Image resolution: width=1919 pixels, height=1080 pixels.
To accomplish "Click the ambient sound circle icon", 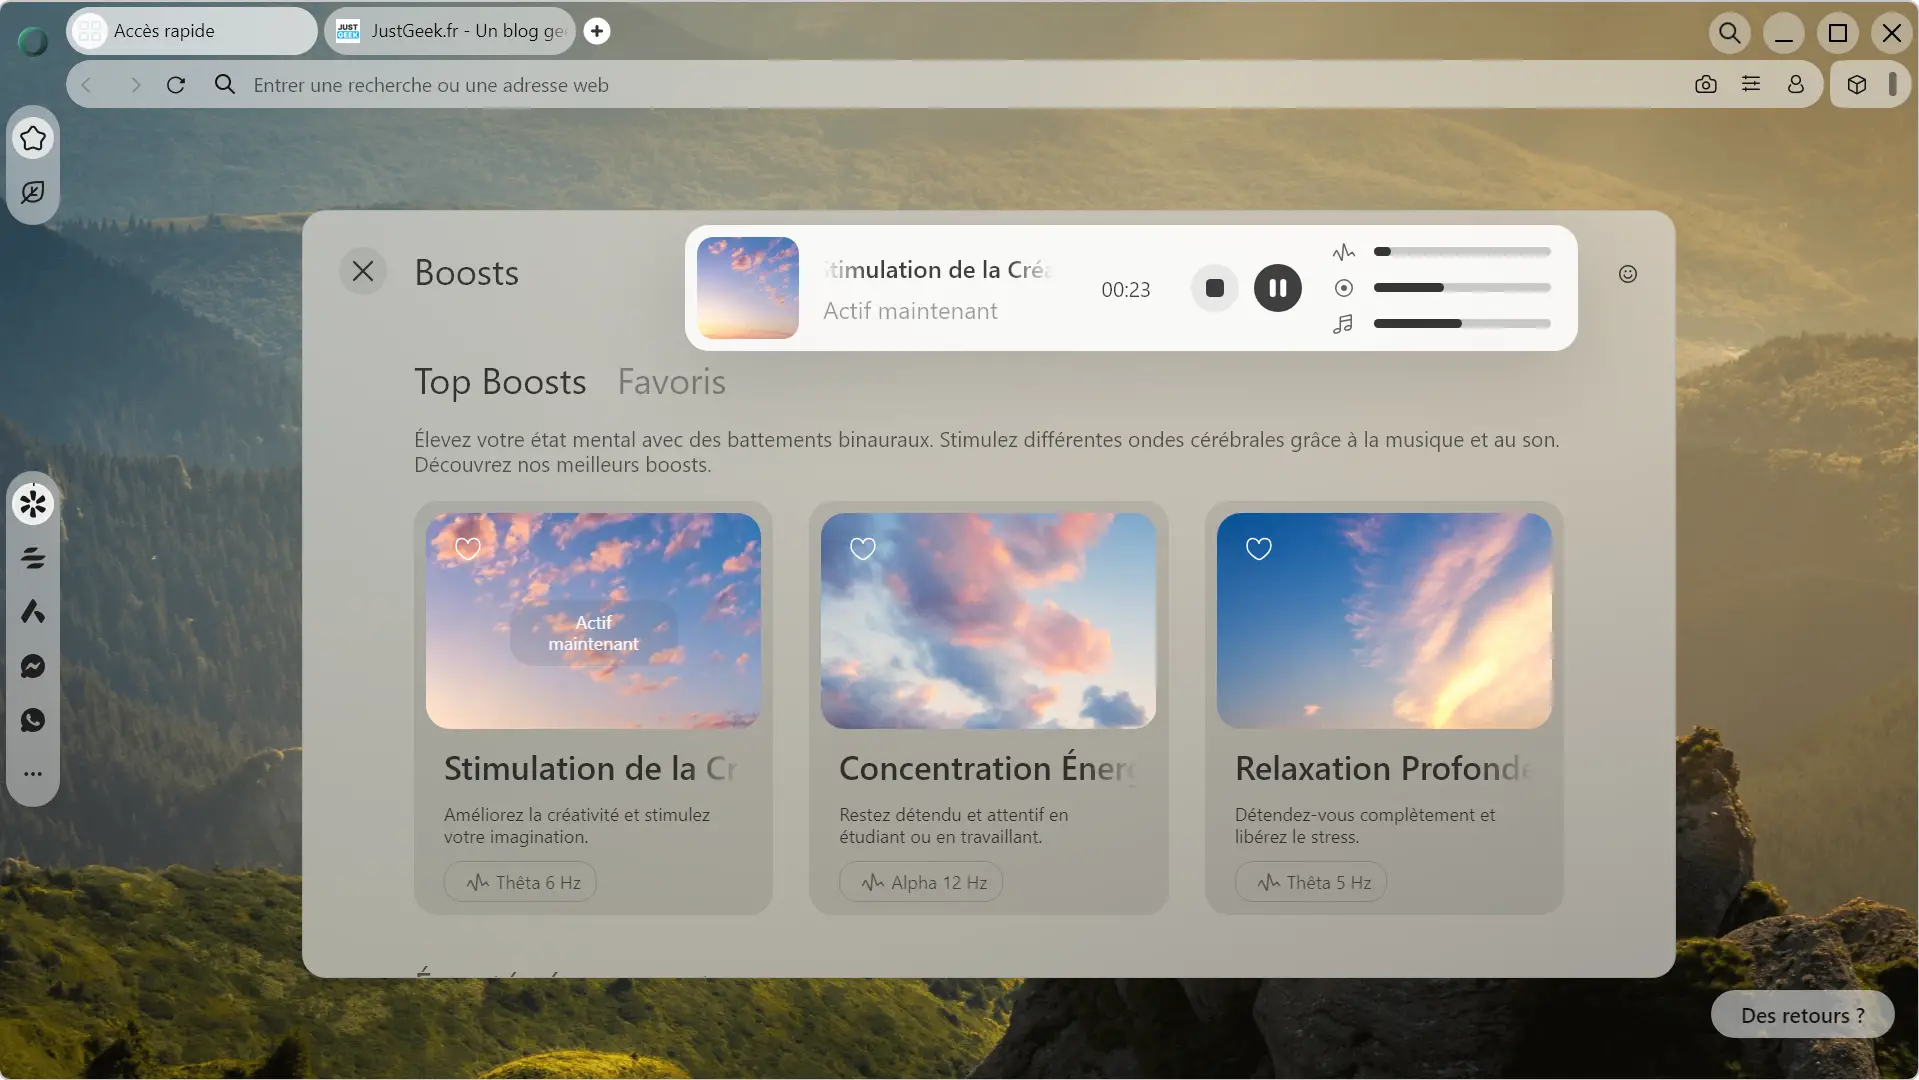I will click(x=1344, y=288).
